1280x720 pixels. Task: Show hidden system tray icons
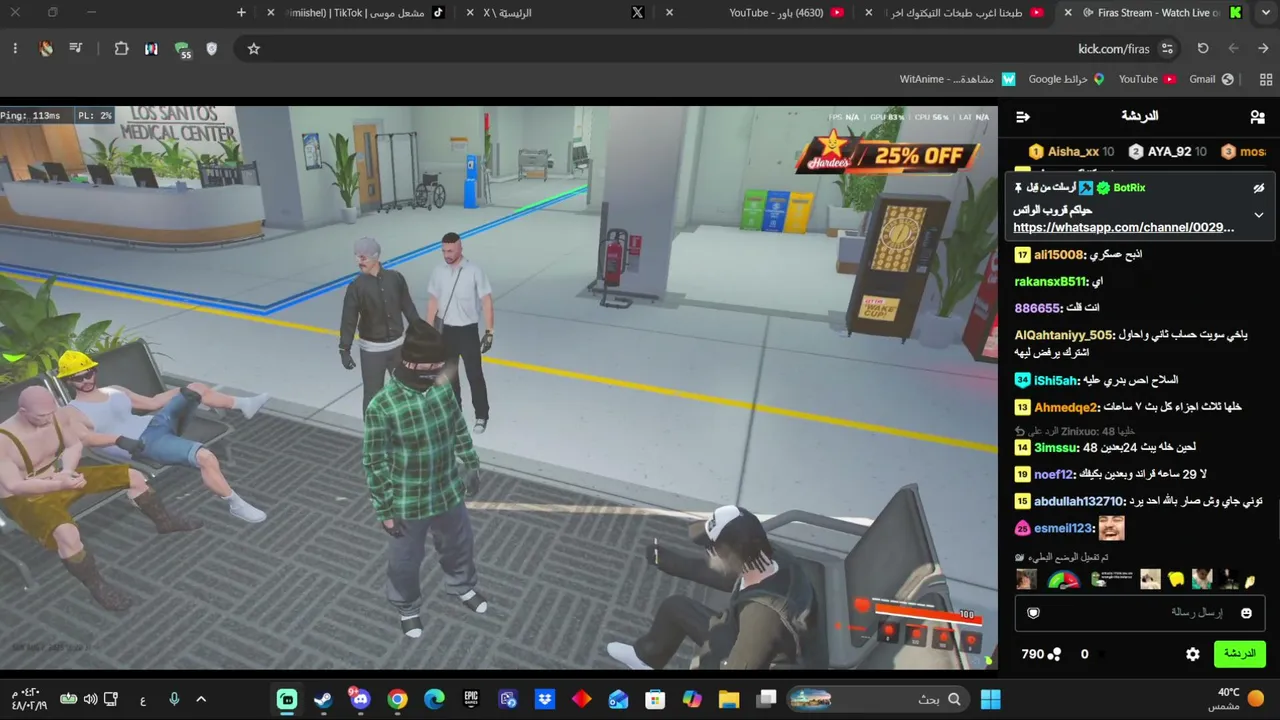coord(201,699)
